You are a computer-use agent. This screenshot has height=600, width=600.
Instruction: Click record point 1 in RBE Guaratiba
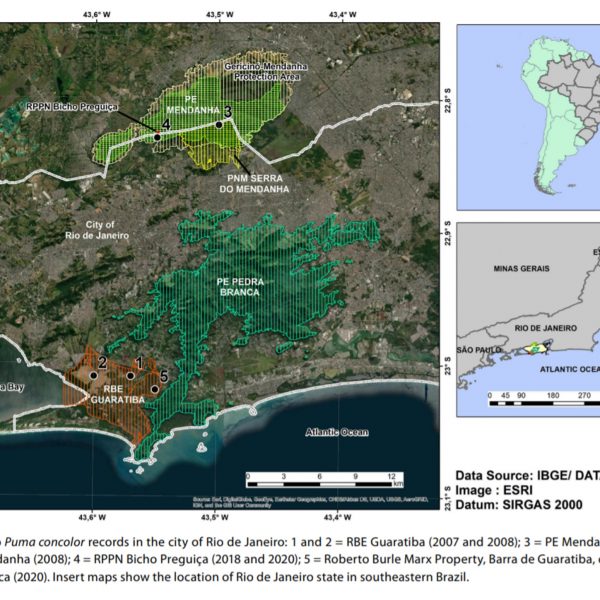tap(131, 376)
